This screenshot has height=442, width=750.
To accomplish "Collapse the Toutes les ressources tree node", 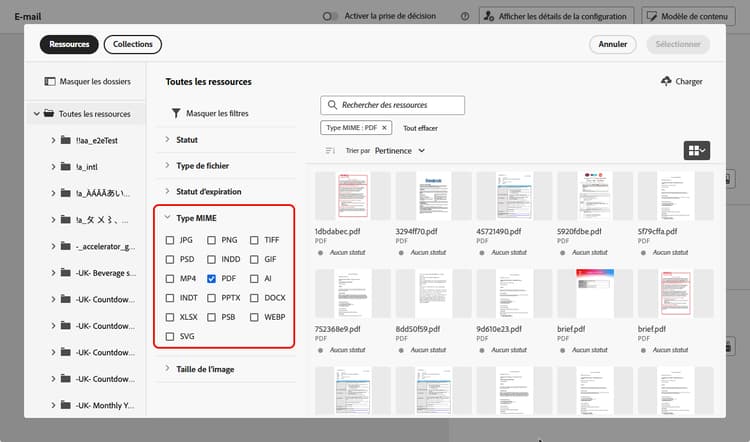I will [36, 114].
